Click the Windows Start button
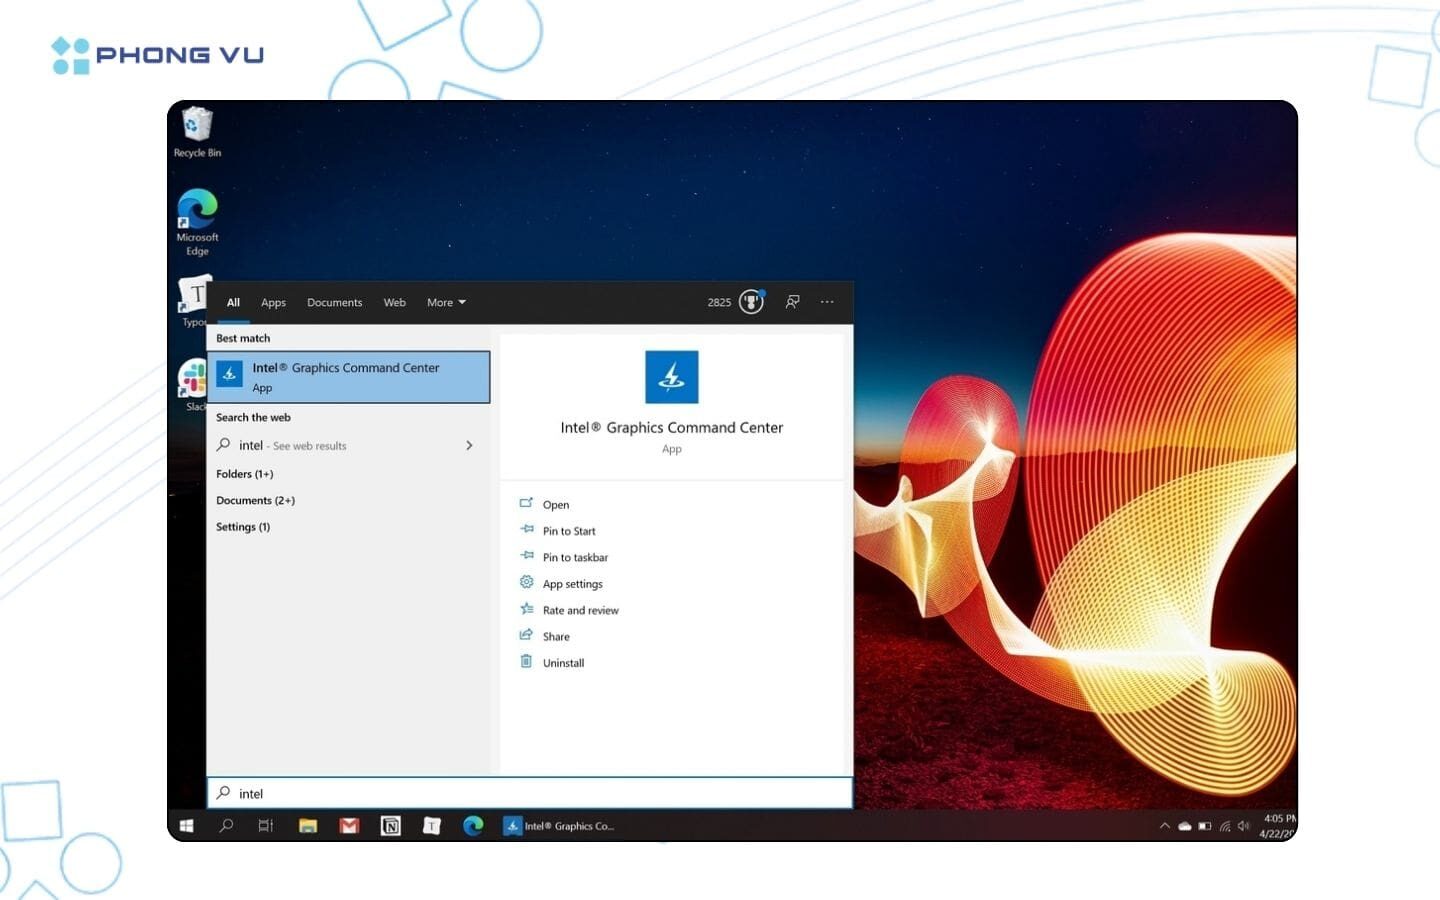The image size is (1440, 900). tap(186, 826)
